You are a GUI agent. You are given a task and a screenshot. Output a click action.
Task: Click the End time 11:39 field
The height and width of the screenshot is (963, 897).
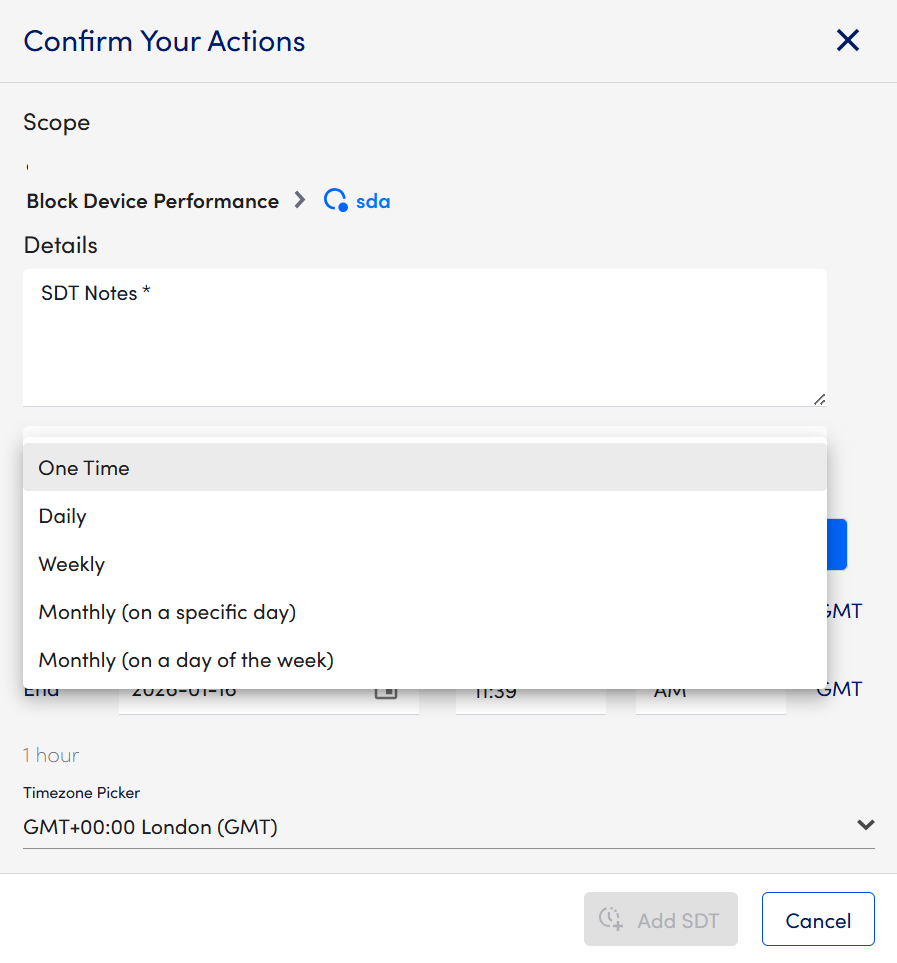530,695
